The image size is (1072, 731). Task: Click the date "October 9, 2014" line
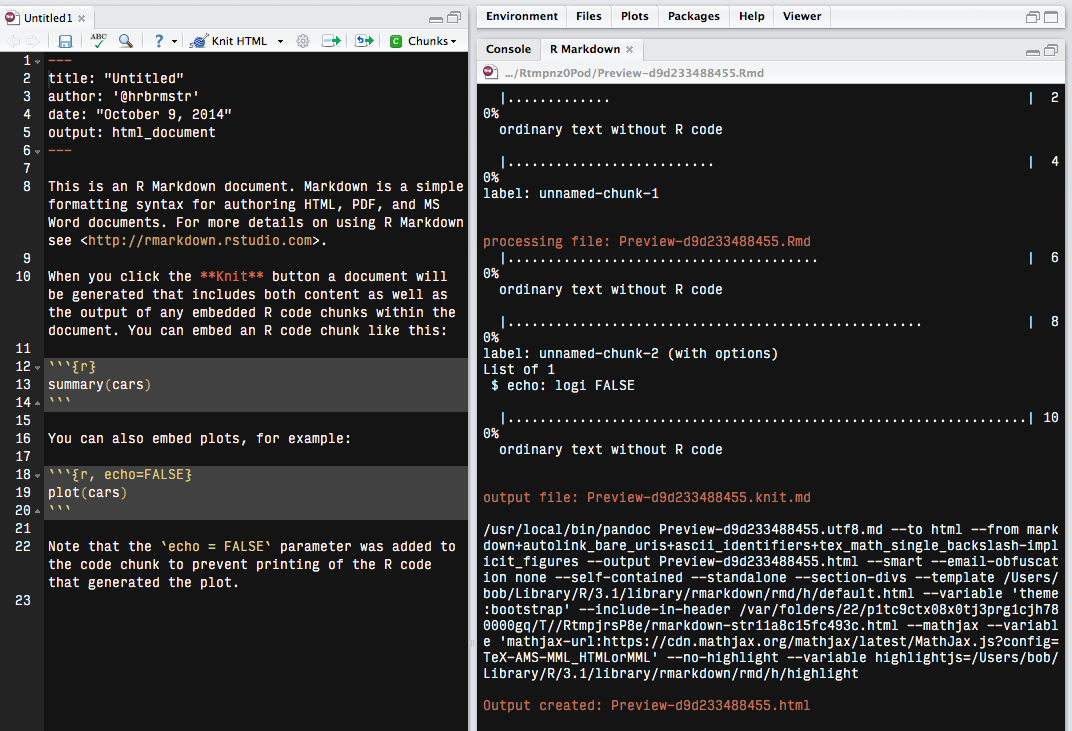139,114
